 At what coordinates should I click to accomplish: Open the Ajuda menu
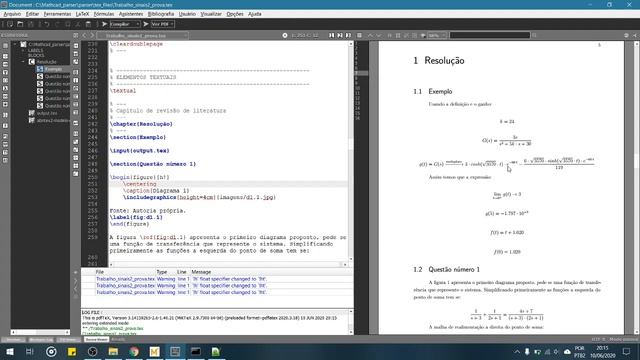(255, 14)
